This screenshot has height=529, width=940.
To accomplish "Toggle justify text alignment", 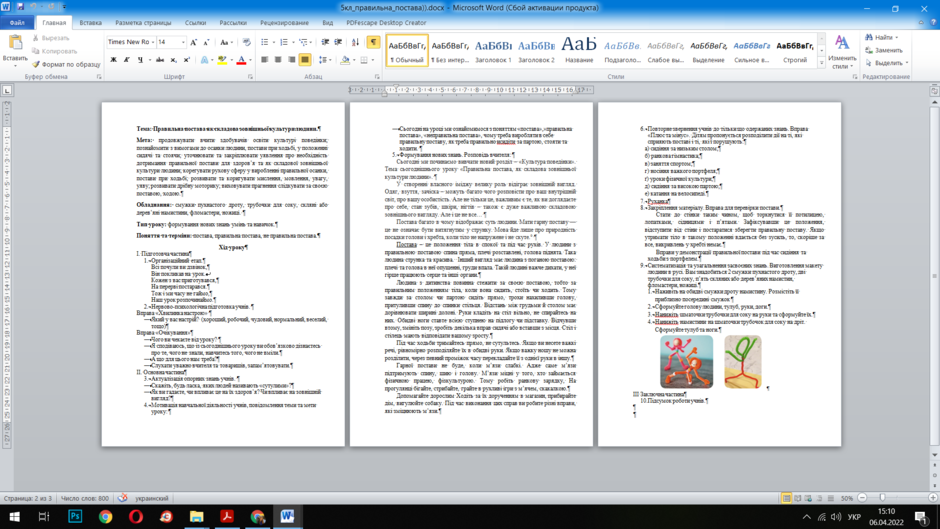I will (x=305, y=60).
